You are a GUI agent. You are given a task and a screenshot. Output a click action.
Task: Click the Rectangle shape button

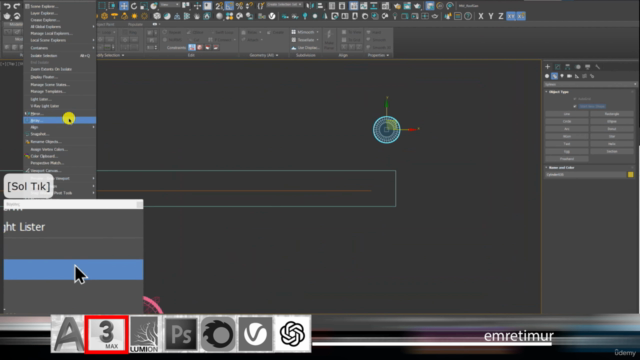pos(612,114)
